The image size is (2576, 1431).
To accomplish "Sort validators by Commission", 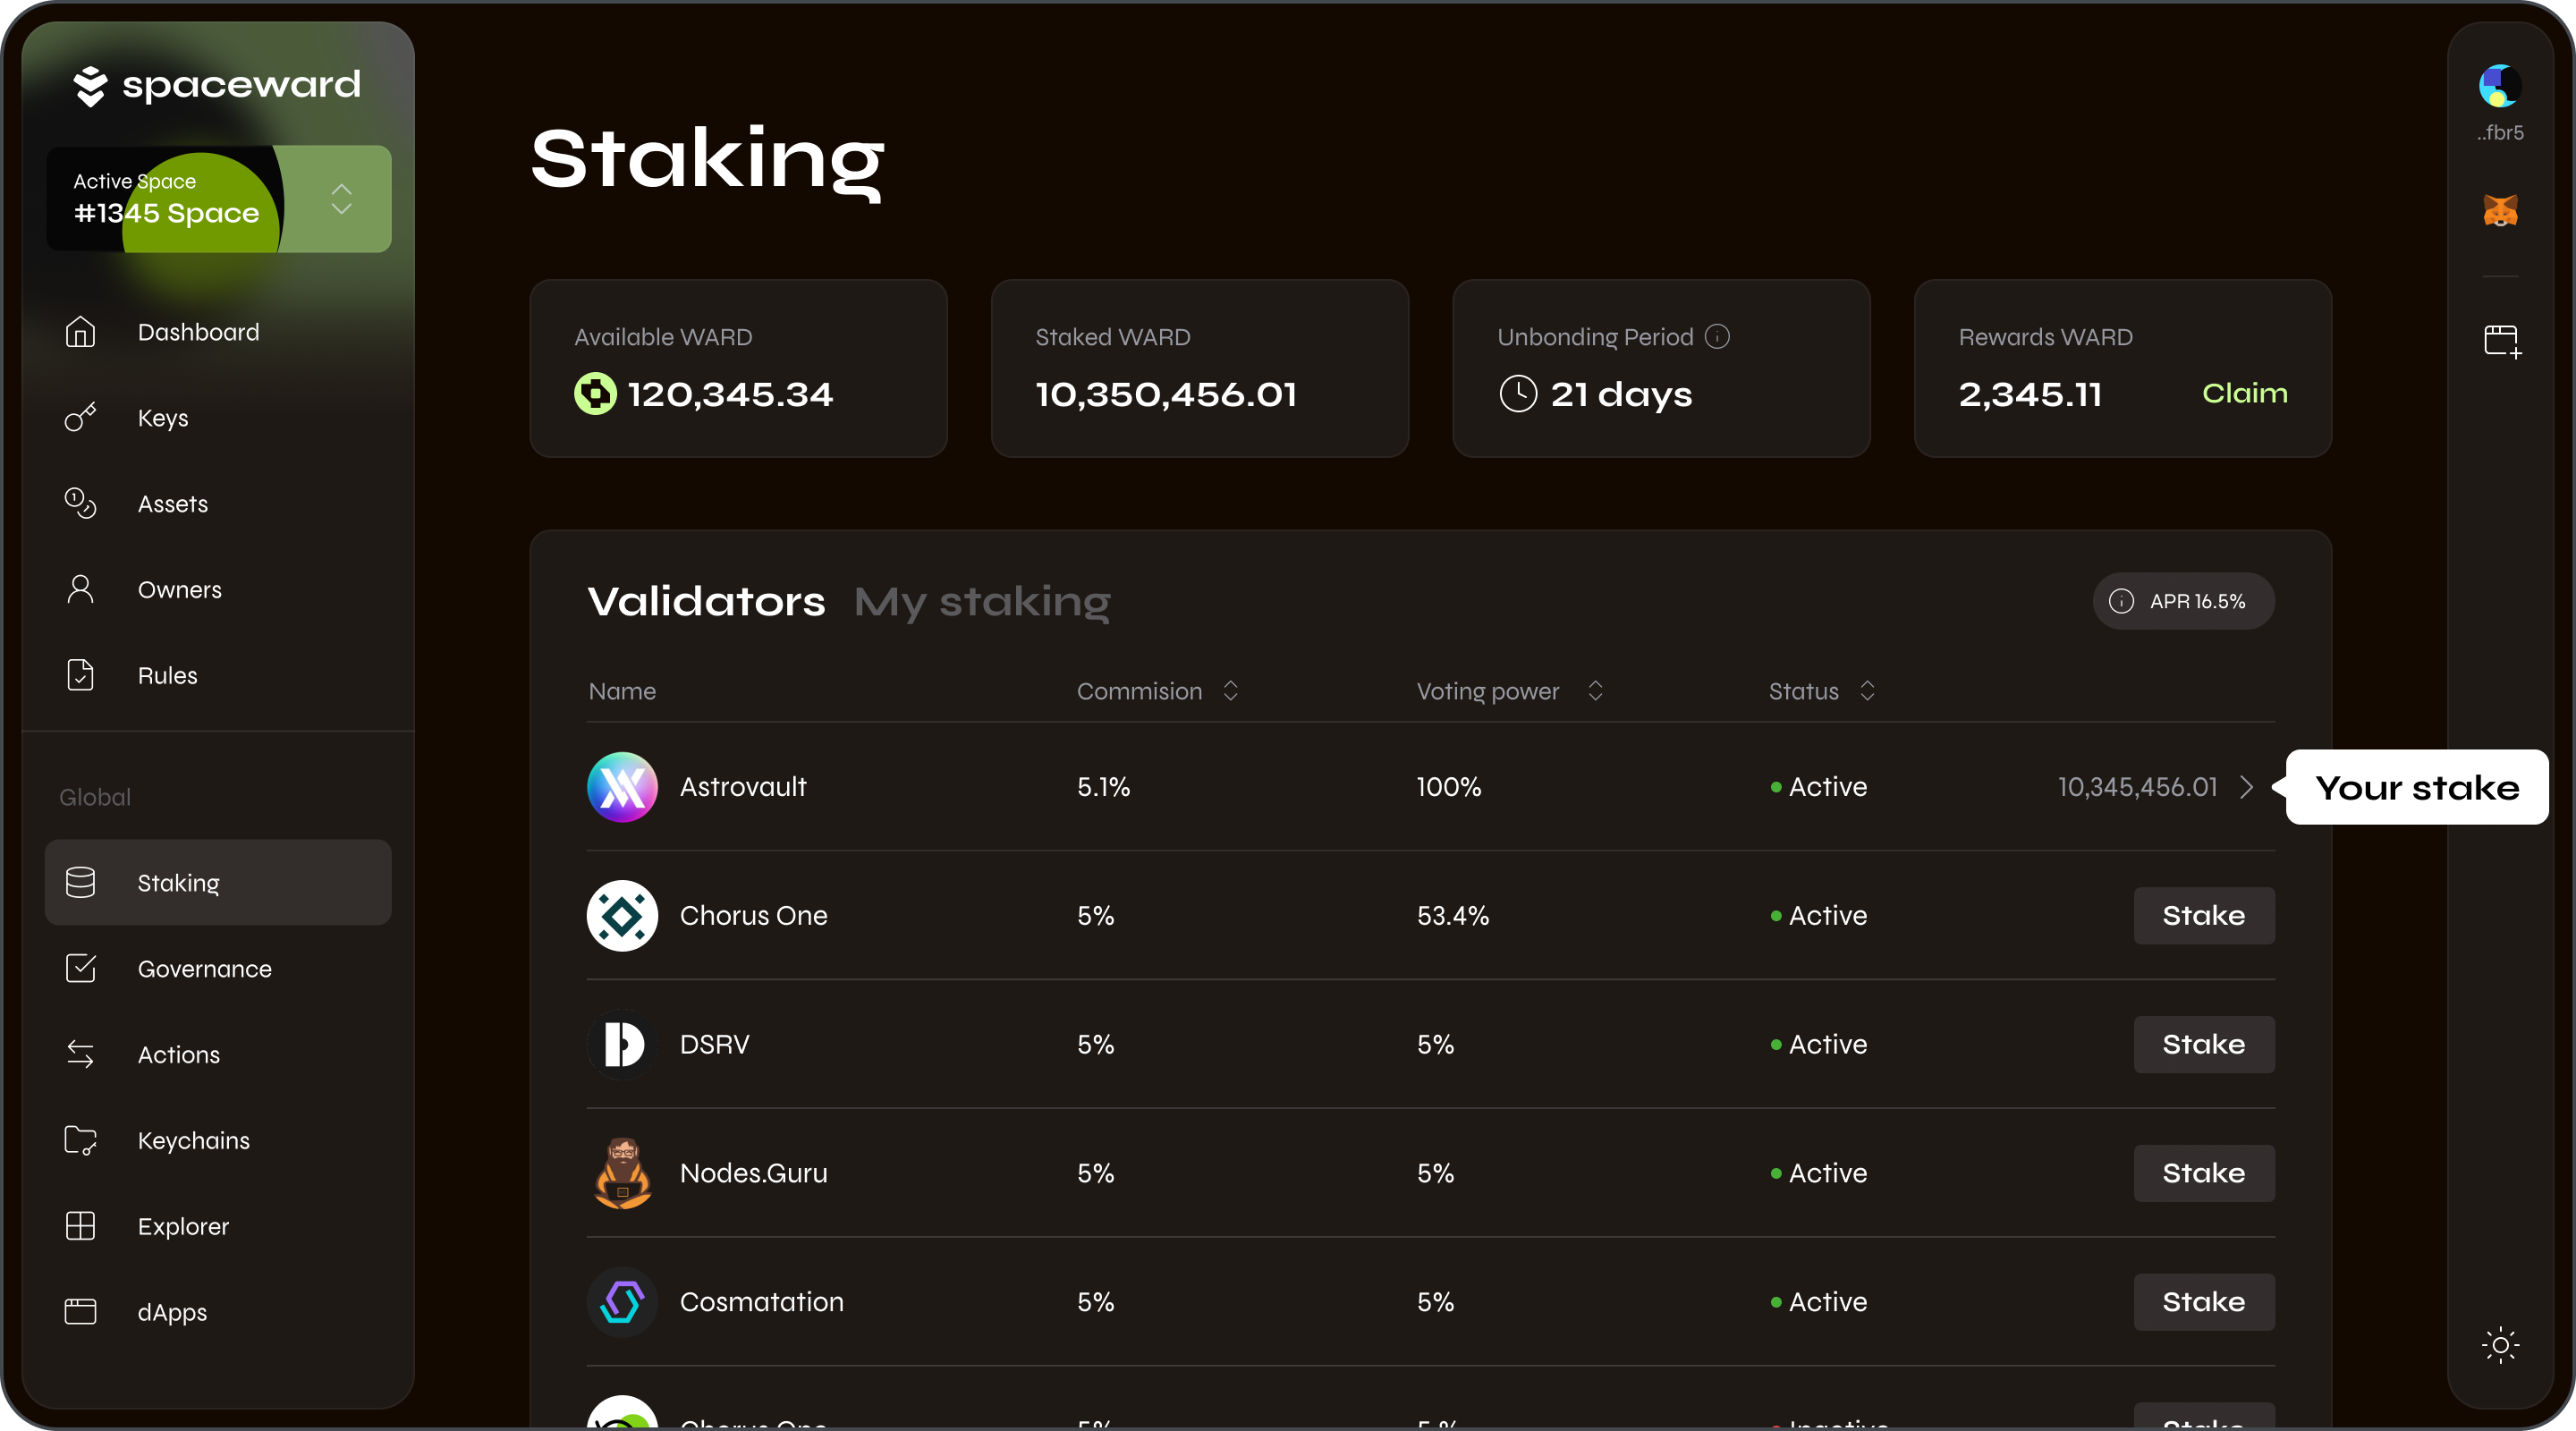I will tap(1230, 690).
